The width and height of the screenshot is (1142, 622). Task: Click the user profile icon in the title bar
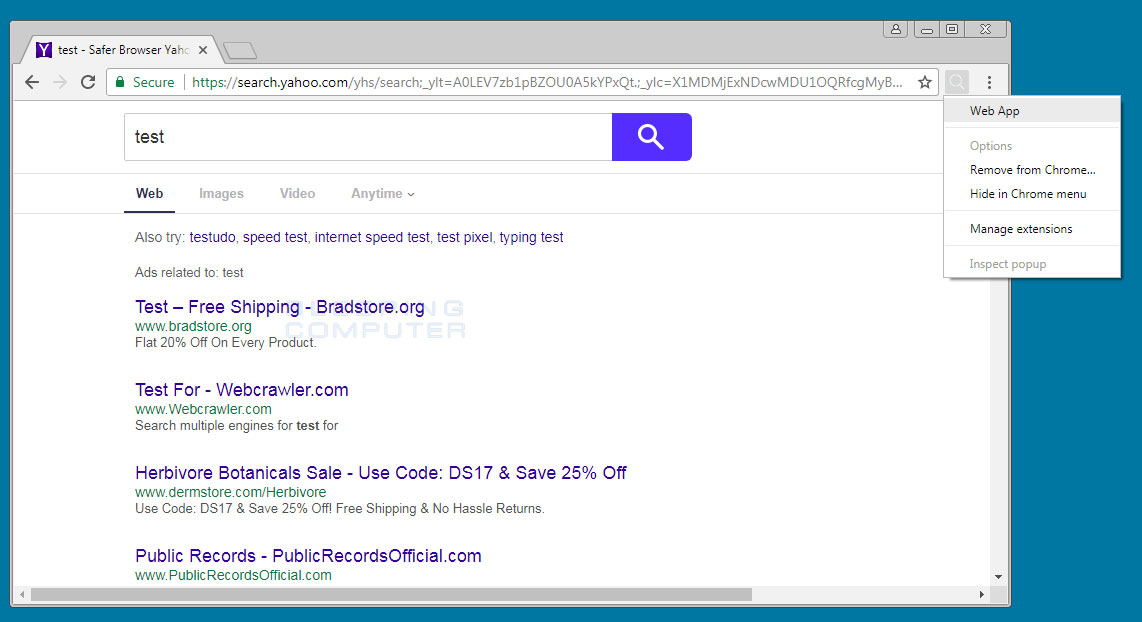pyautogui.click(x=895, y=29)
